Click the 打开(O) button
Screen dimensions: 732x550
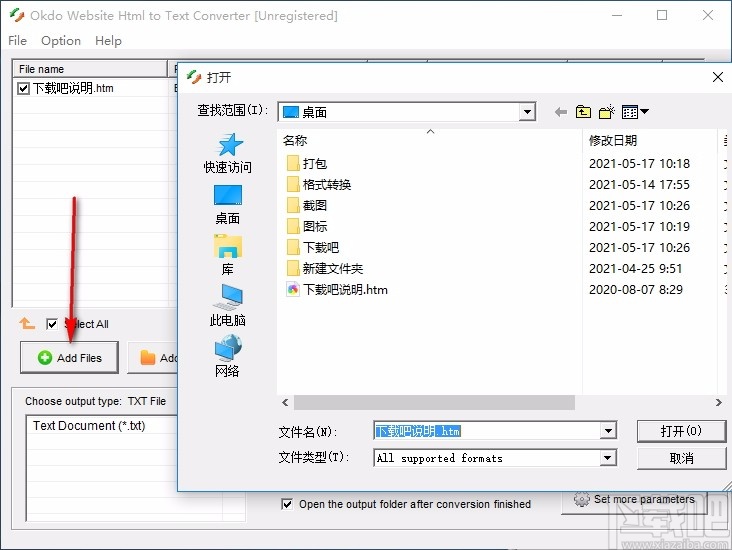coord(681,431)
